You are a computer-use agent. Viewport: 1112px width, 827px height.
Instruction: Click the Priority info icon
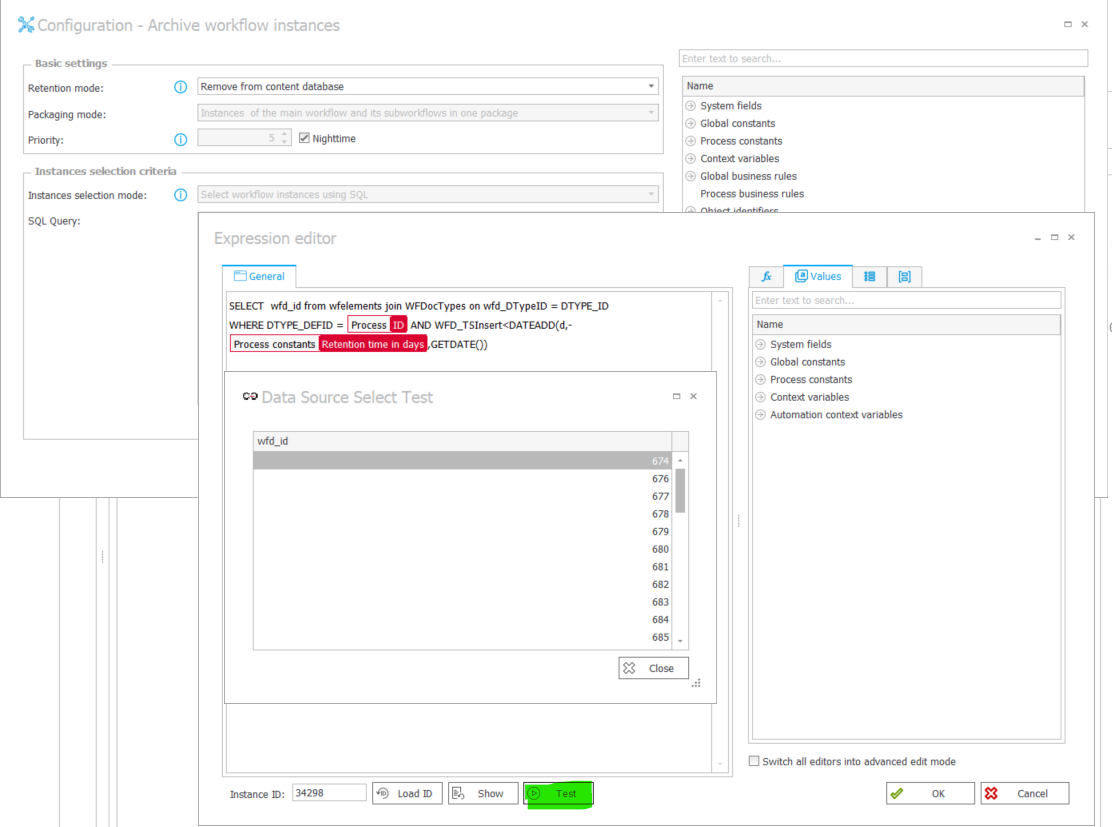point(181,140)
